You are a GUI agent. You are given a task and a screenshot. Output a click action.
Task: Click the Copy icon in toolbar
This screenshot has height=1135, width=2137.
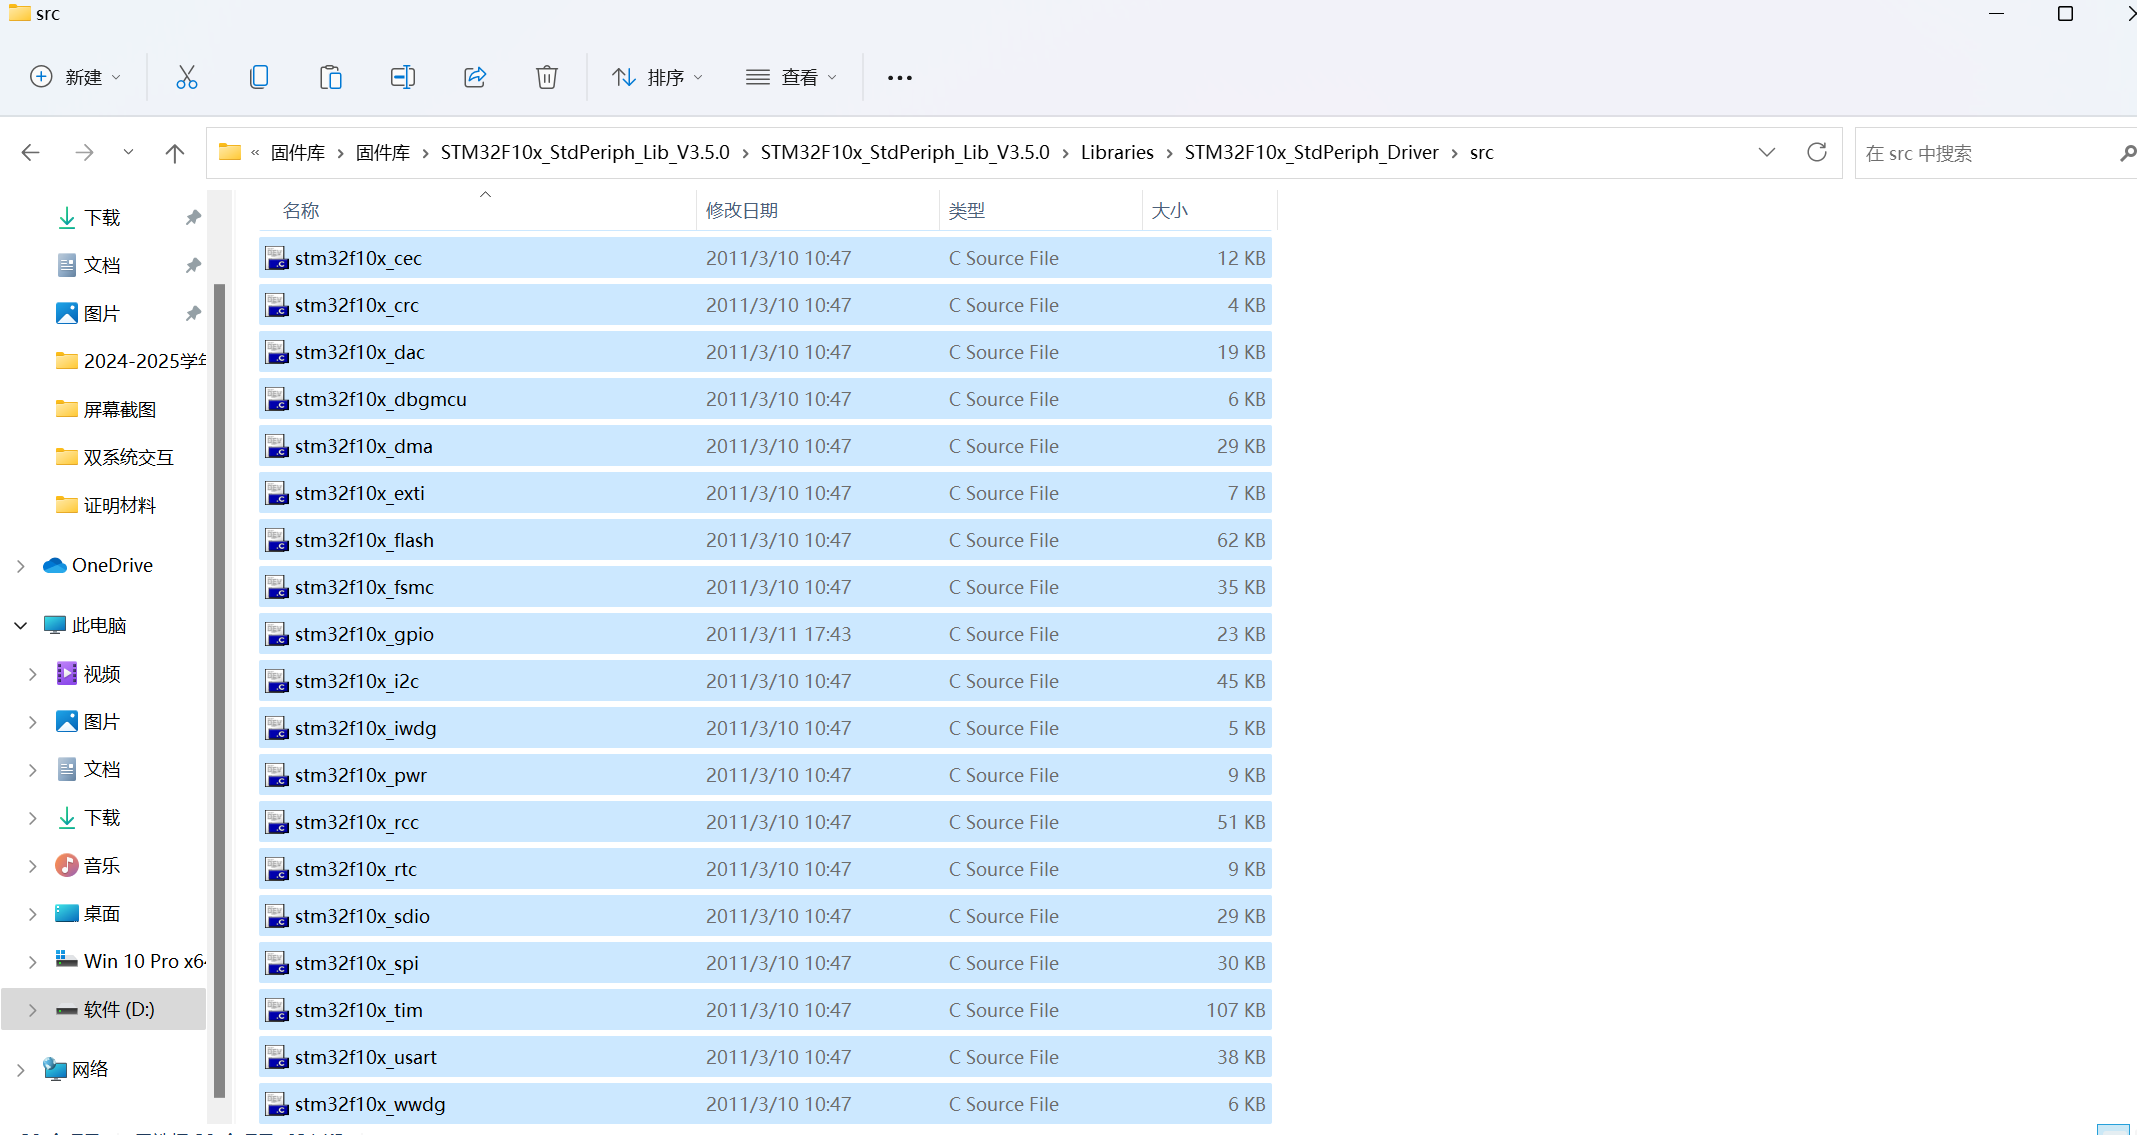coord(259,77)
